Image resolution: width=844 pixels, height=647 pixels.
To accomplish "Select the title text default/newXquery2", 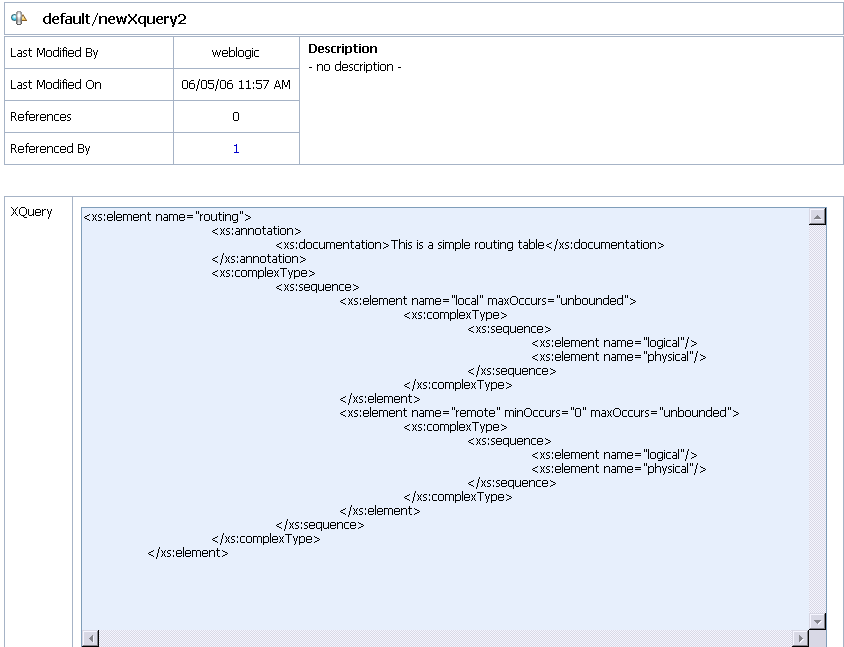I will (x=114, y=19).
